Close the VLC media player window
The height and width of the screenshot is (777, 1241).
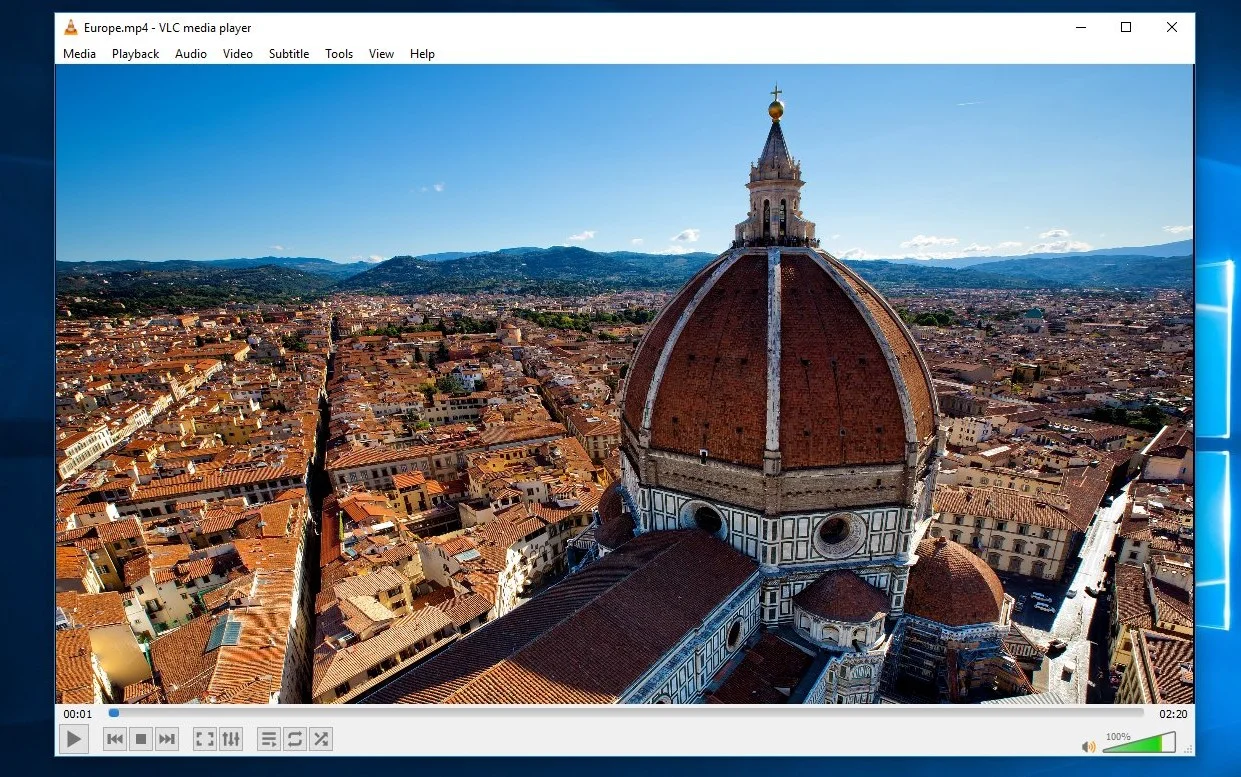pyautogui.click(x=1172, y=27)
